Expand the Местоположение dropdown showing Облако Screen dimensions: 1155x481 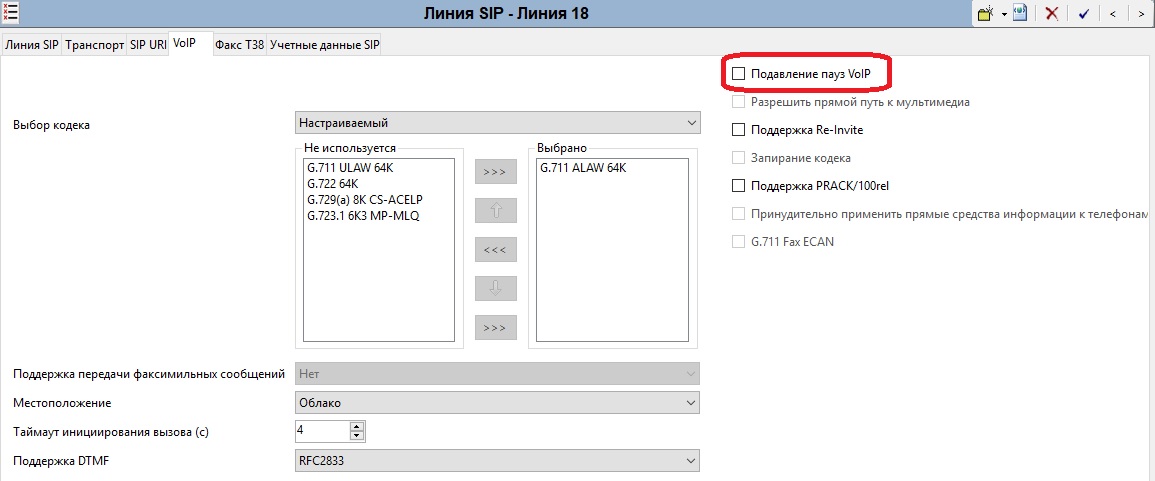tap(497, 402)
